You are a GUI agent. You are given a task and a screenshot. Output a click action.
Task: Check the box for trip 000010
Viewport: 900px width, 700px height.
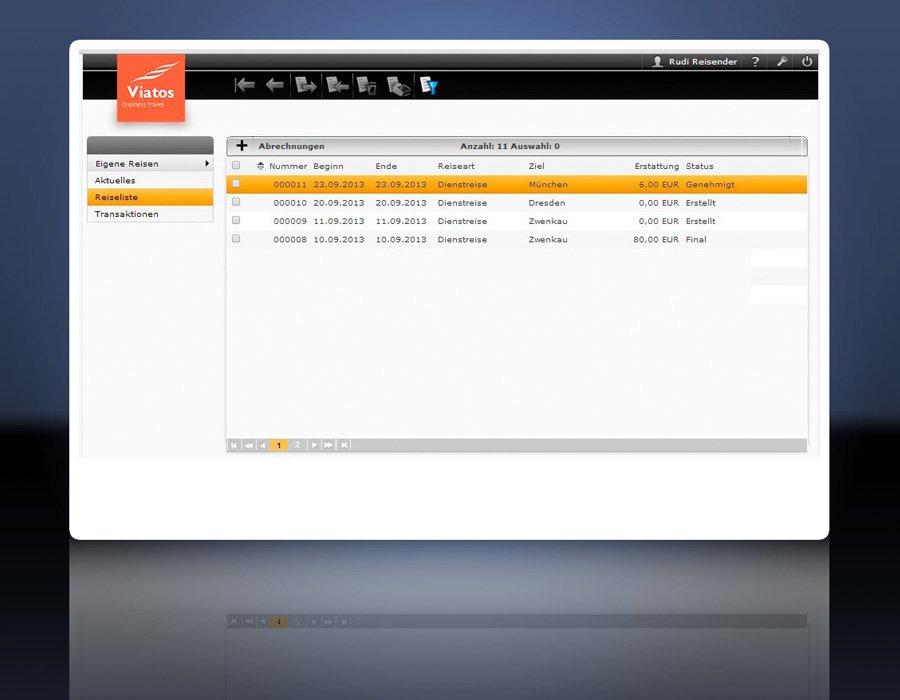(x=236, y=202)
